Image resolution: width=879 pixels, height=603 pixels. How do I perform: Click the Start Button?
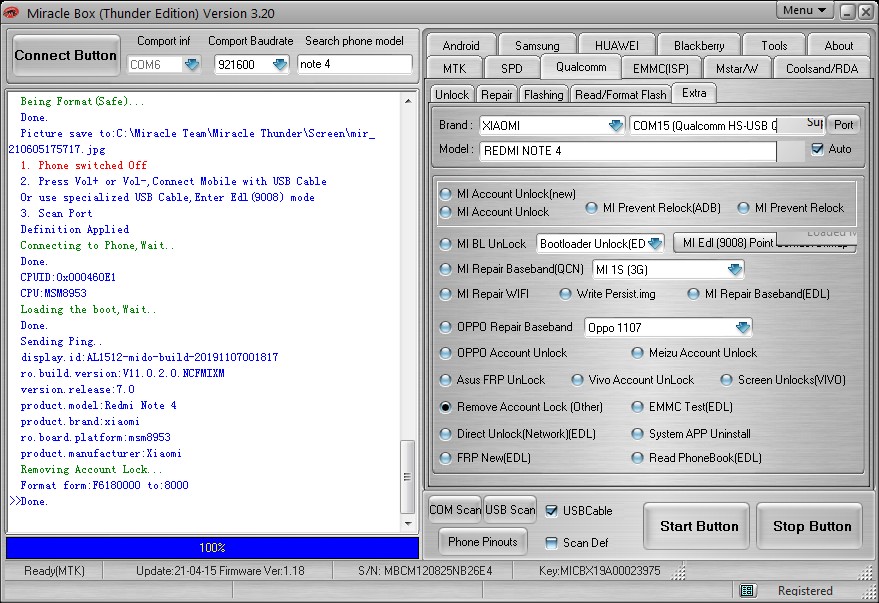696,526
